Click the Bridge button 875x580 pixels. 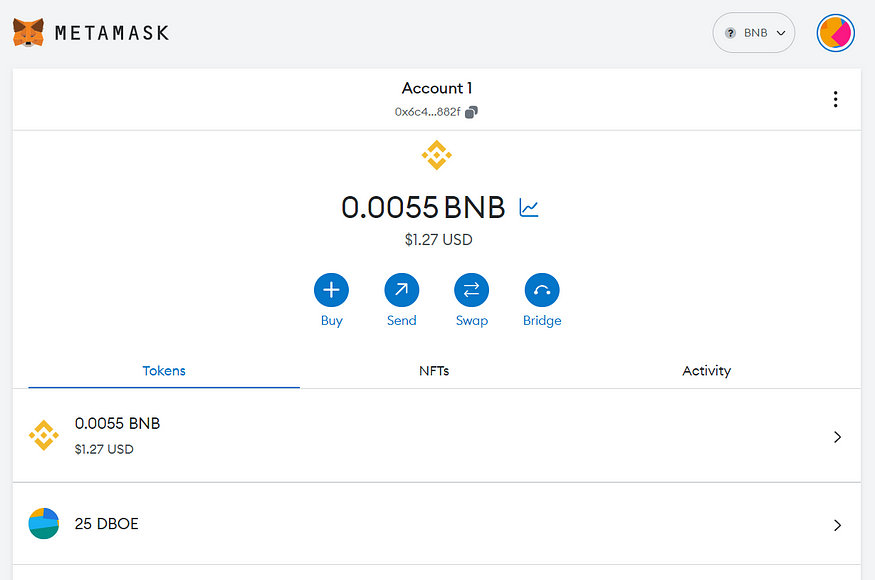pos(542,290)
